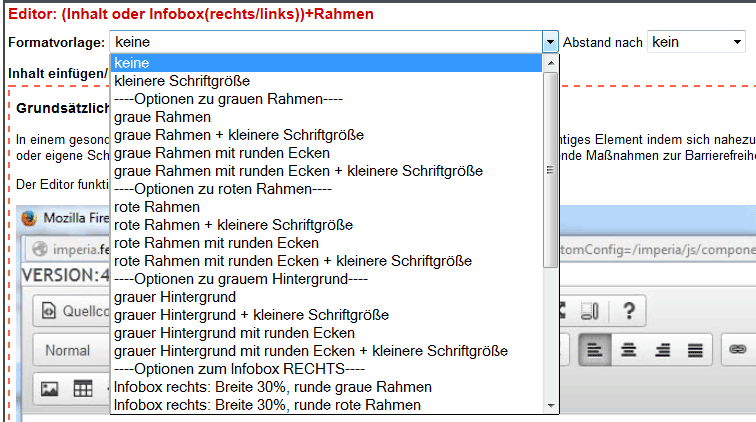
Task: Click '----Optionen zum Infobox RECHTS----' entry
Action: click(326, 369)
